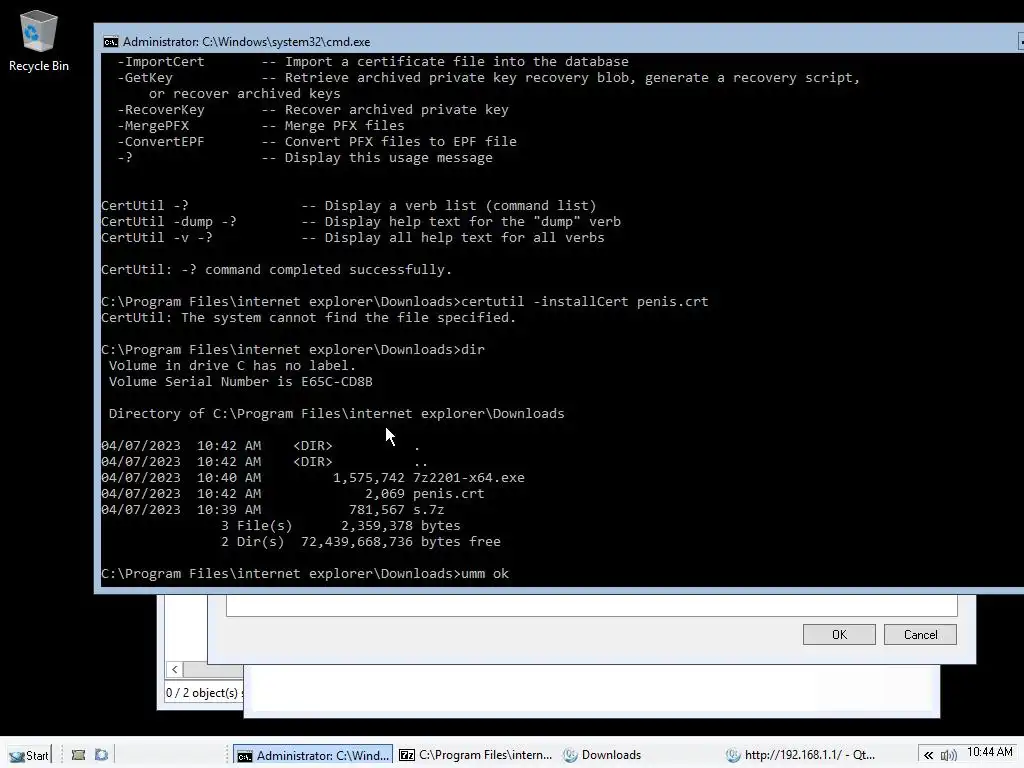
Task: Click 'CertUtil: -? command completed successfully.' line
Action: pyautogui.click(x=276, y=270)
